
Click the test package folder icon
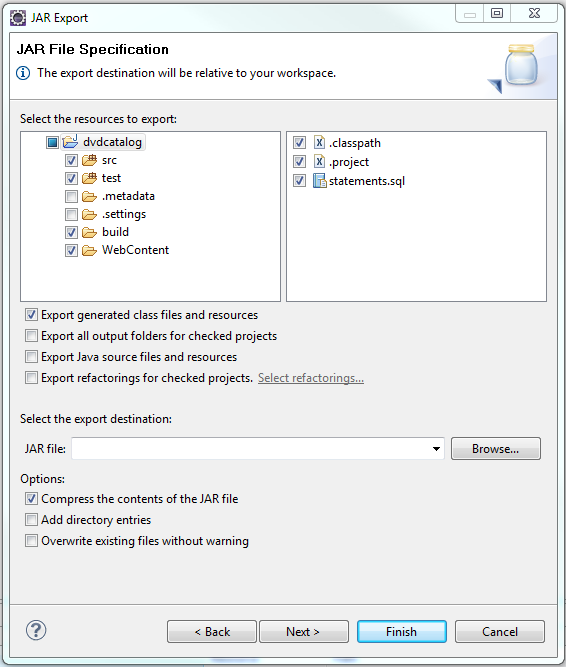point(89,178)
